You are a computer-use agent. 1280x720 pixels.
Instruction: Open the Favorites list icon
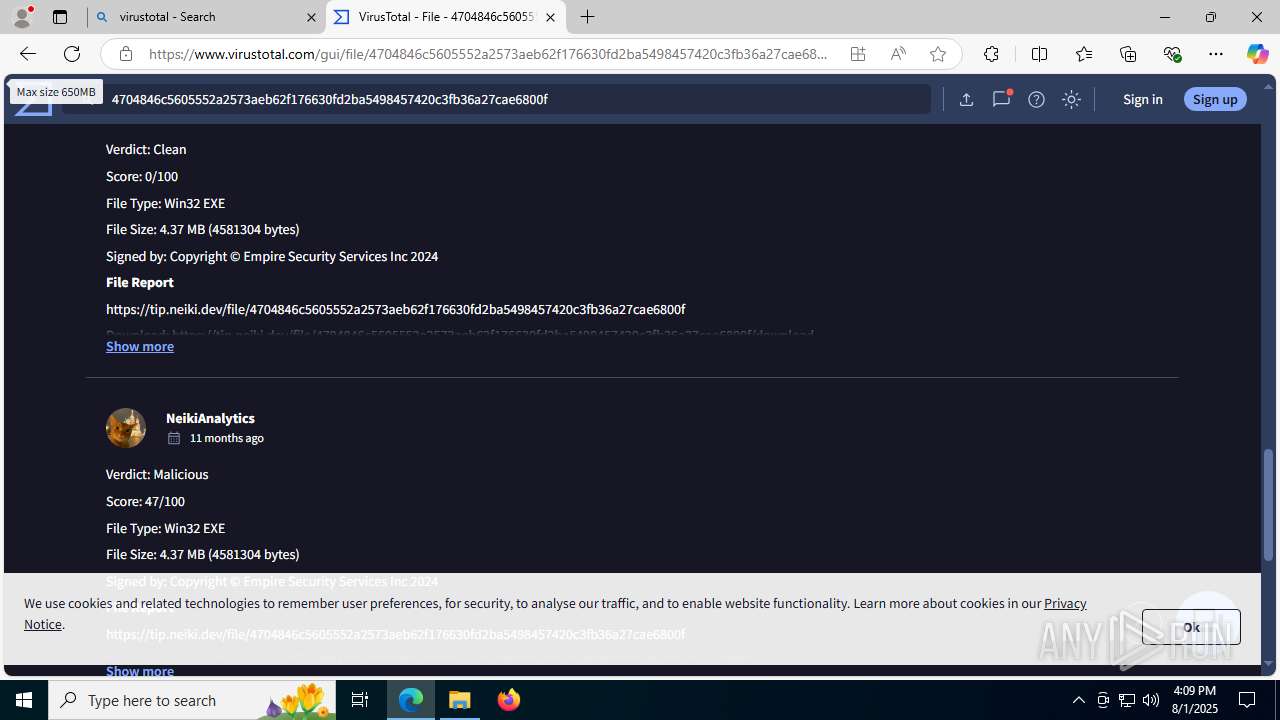(x=1084, y=54)
